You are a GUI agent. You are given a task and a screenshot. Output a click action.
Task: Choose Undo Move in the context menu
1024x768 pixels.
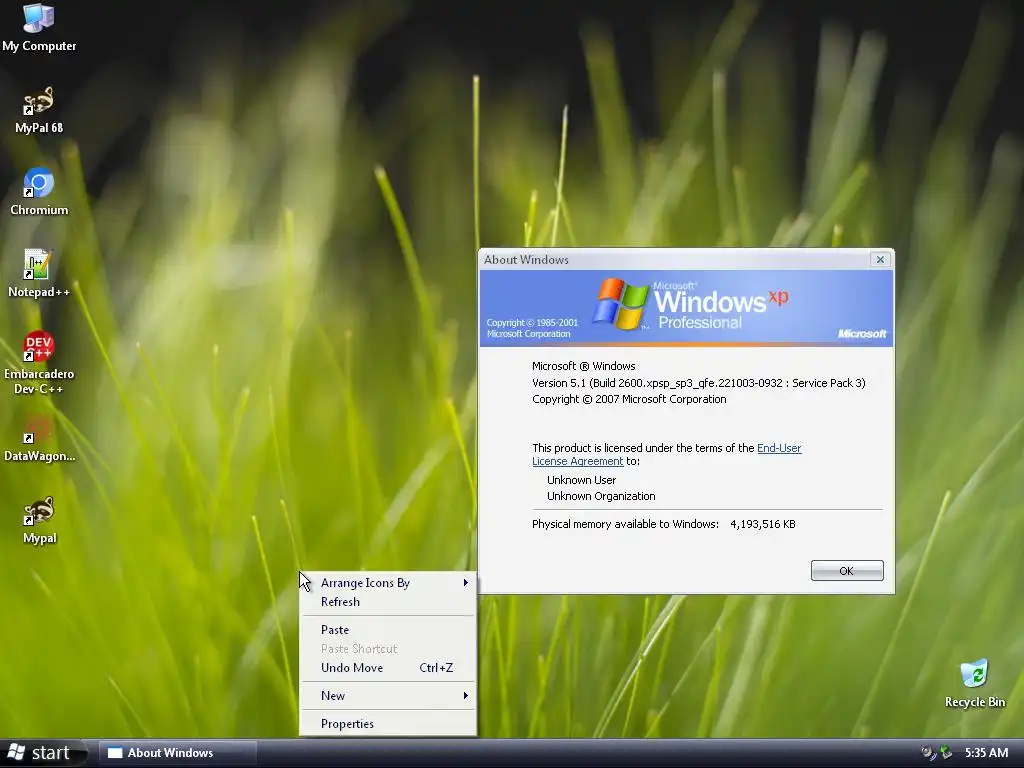[x=388, y=667]
